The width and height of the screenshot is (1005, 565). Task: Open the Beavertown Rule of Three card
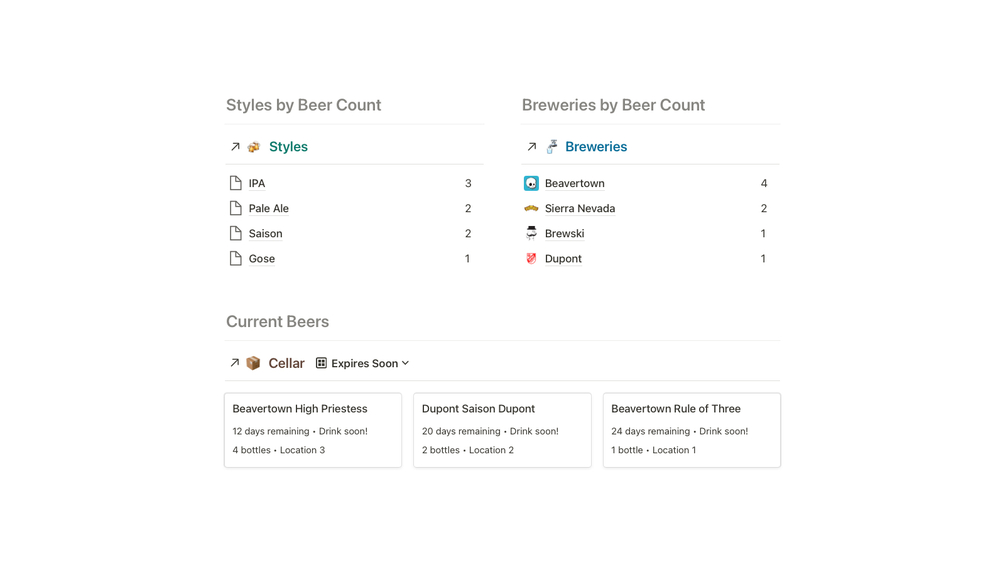click(691, 429)
